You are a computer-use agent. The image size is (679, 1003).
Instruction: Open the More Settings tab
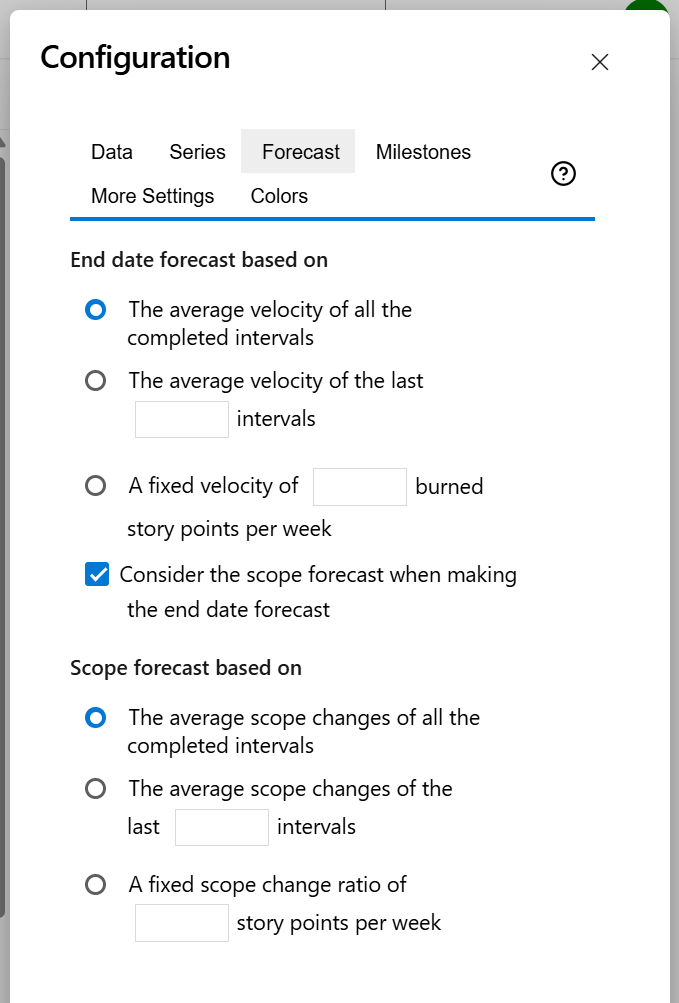click(x=152, y=195)
